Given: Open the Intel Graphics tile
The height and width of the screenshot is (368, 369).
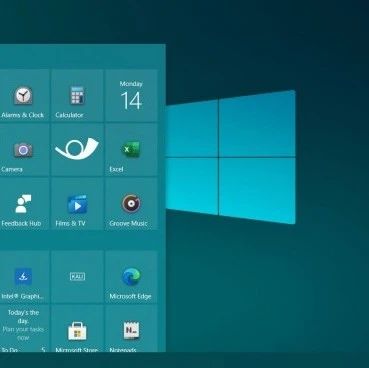Looking at the screenshot, I should point(24,277).
